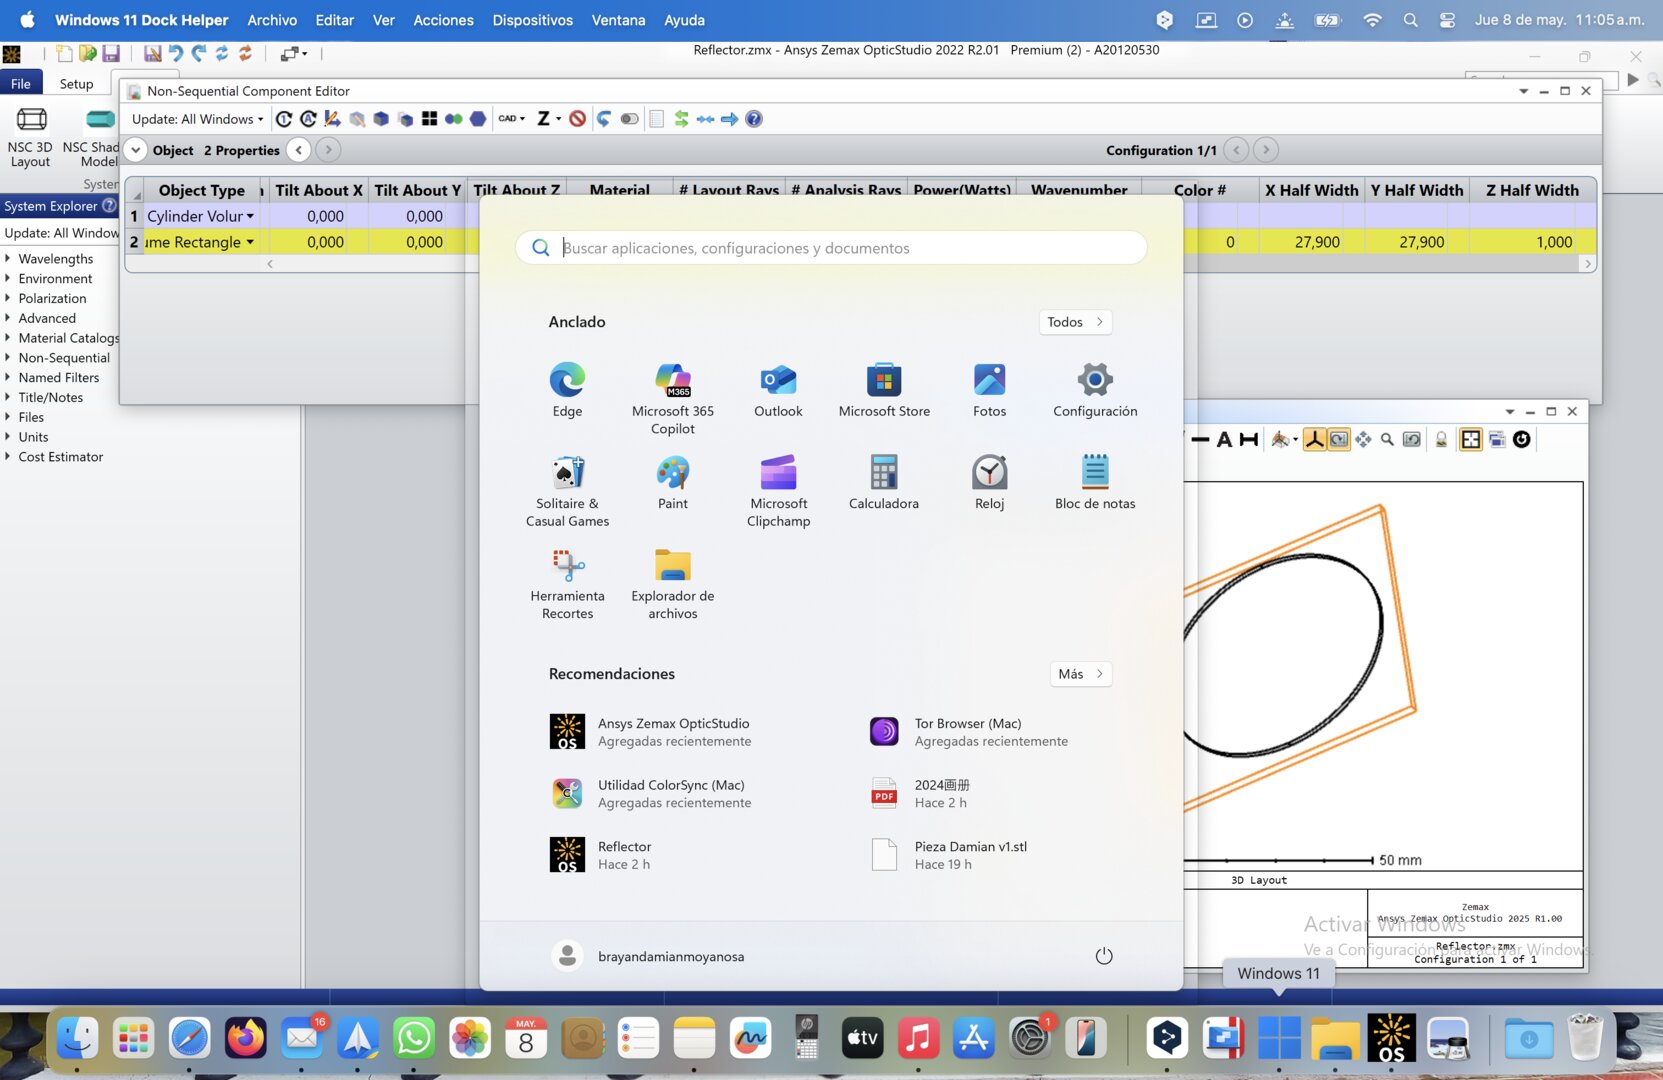Viewport: 1663px width, 1080px height.
Task: Click the blue help icon in component editor
Action: 754,119
